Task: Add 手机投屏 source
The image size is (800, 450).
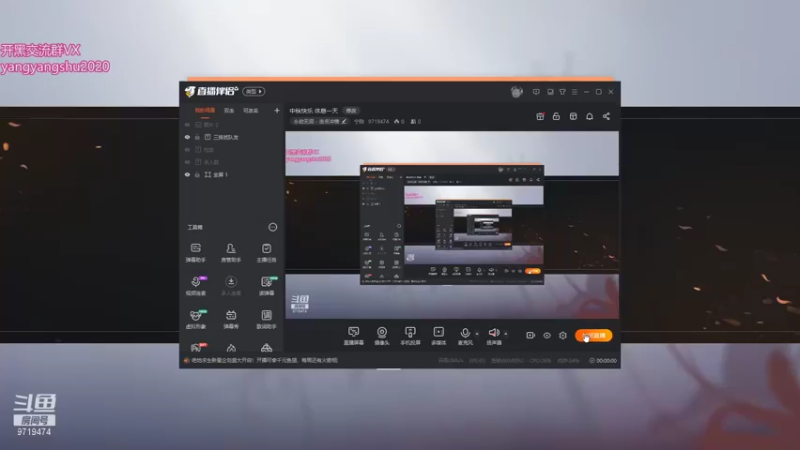Action: pyautogui.click(x=410, y=336)
